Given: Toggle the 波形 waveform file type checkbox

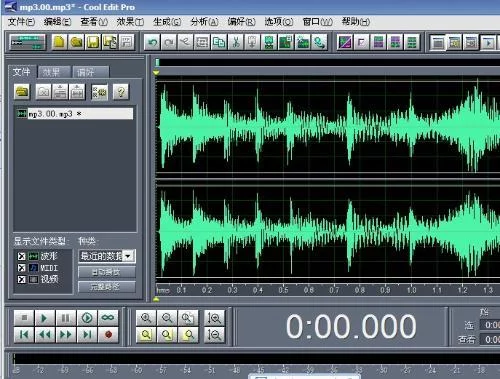Looking at the screenshot, I should click(22, 256).
